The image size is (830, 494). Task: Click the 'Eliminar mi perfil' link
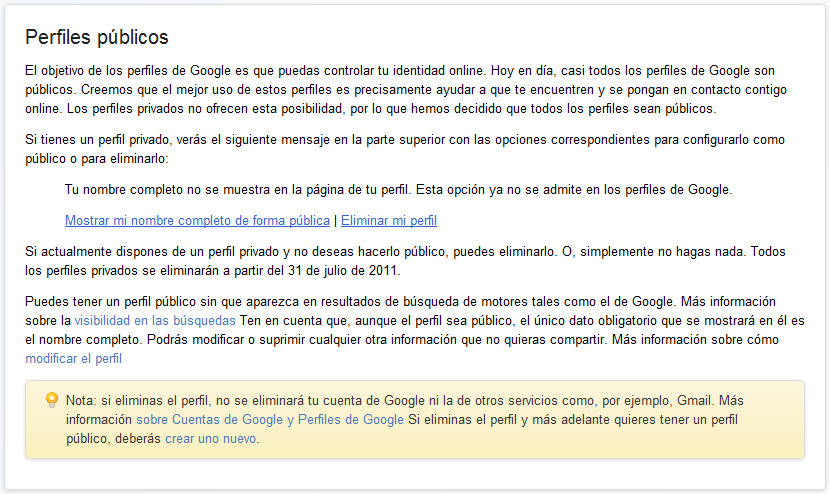389,220
